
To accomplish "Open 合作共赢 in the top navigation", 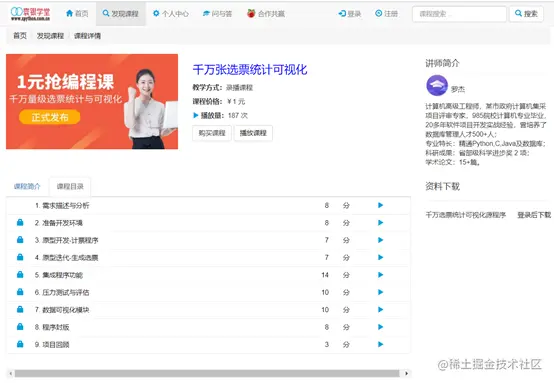I will pyautogui.click(x=266, y=13).
